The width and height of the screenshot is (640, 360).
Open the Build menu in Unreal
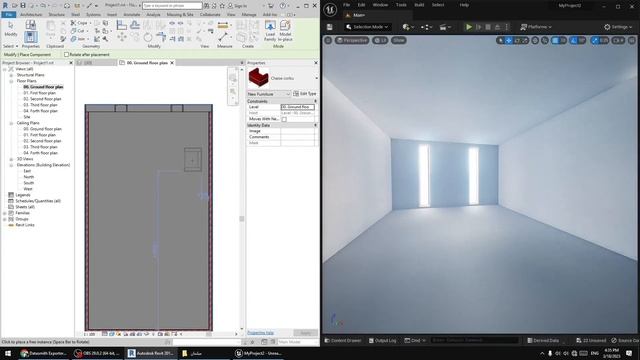click(419, 5)
